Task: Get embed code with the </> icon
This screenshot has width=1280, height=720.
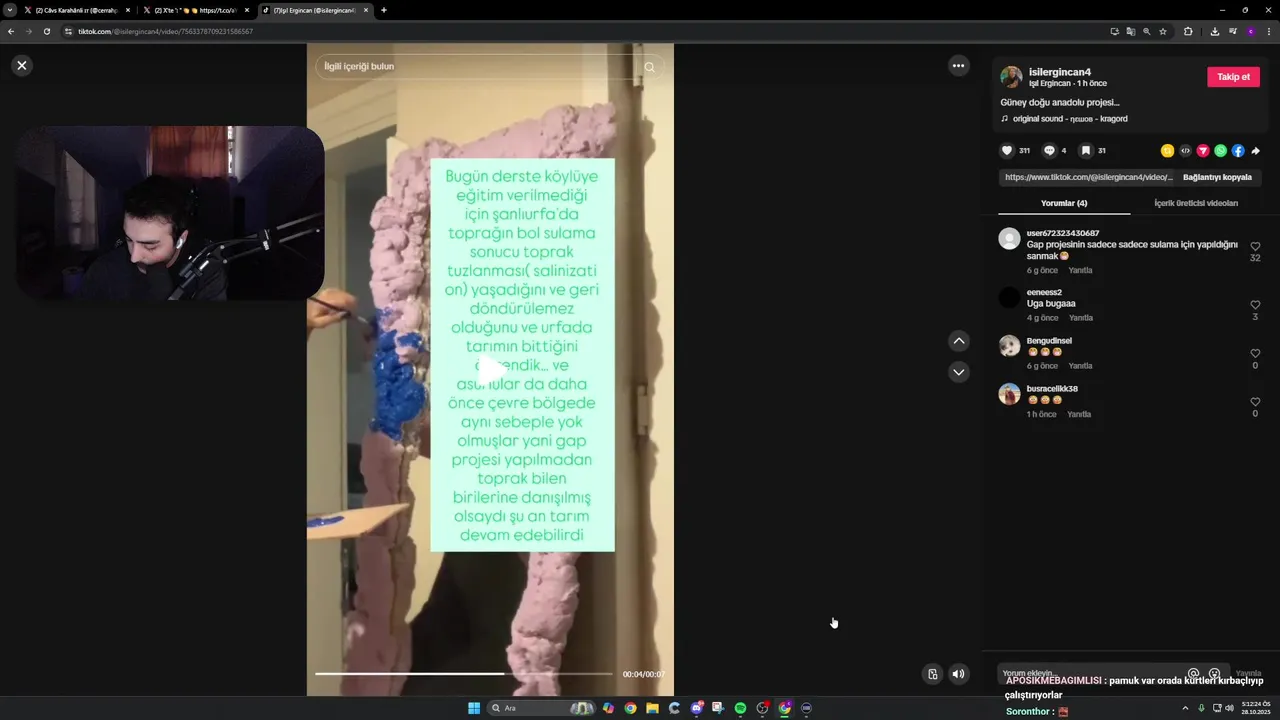Action: pos(1185,151)
